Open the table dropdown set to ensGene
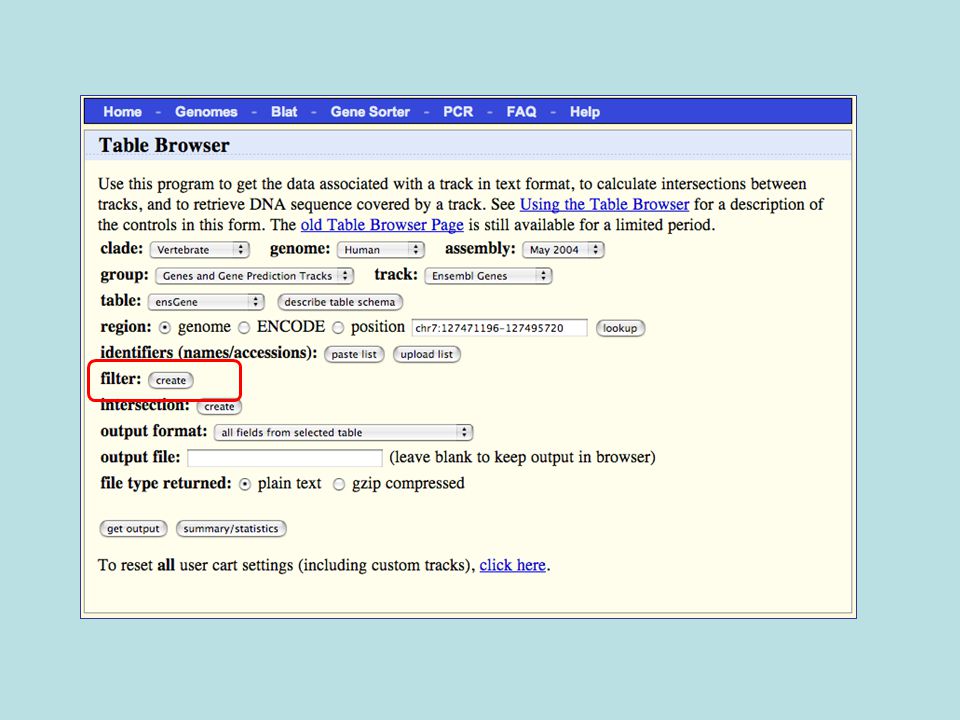 click(x=206, y=302)
